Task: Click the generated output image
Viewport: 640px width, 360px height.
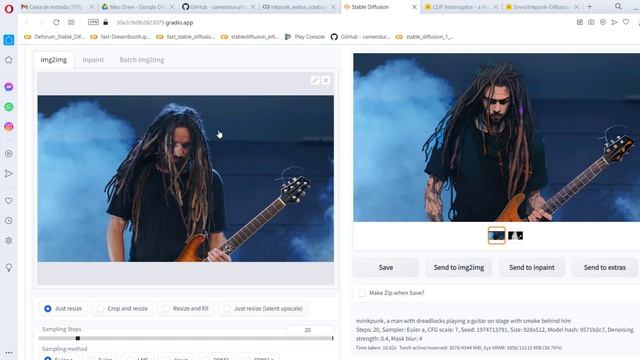Action: pyautogui.click(x=497, y=138)
